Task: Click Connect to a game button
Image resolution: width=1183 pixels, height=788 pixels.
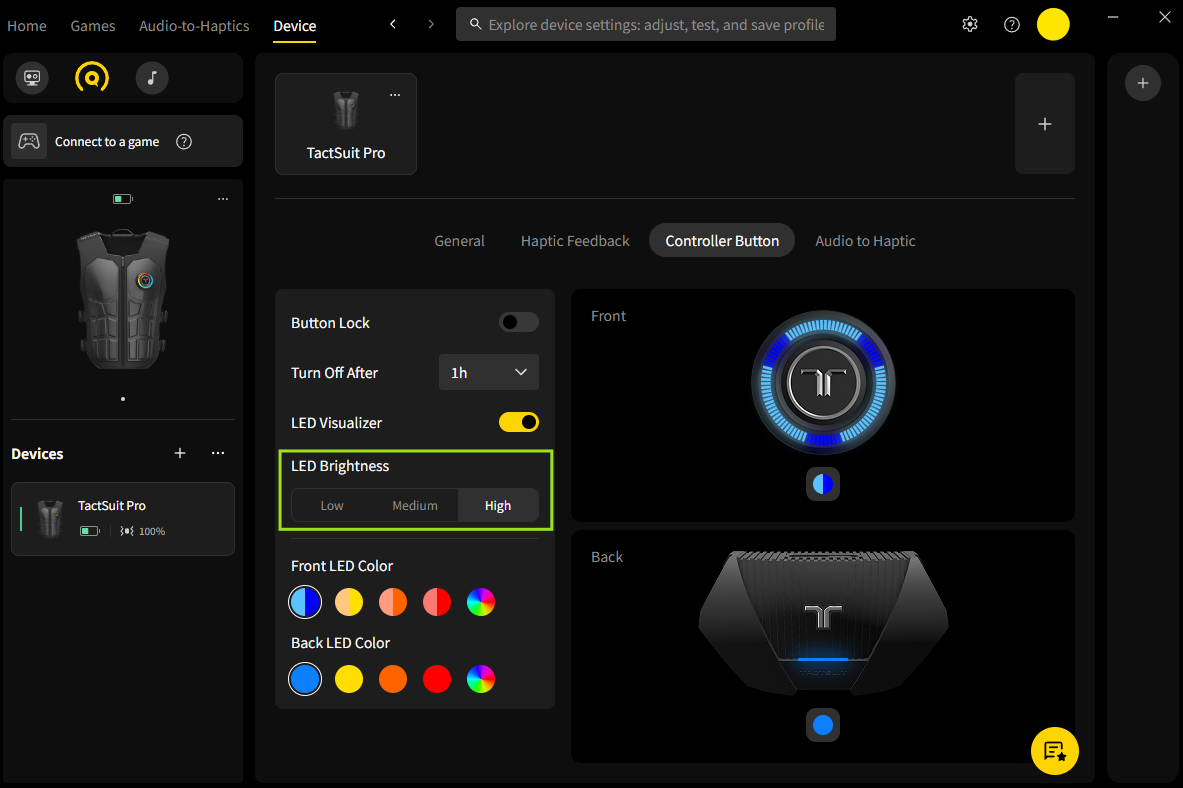Action: 123,141
